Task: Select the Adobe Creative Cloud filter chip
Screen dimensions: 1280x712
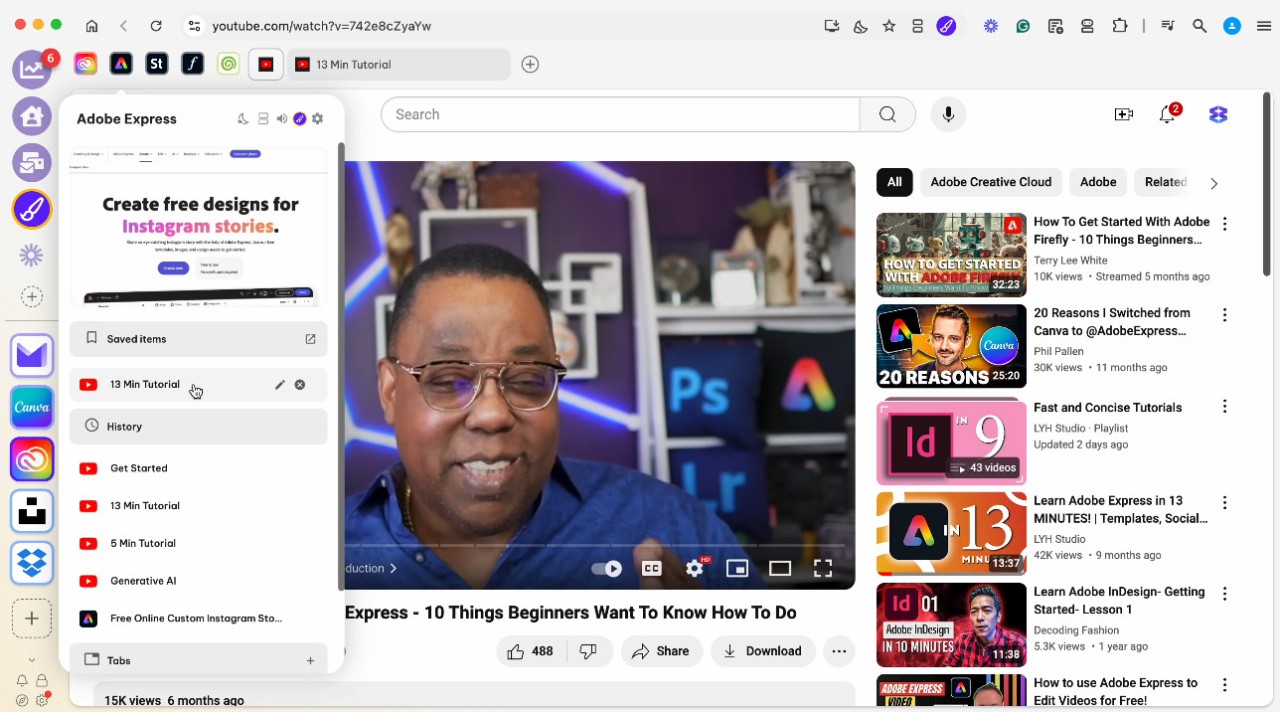Action: (990, 182)
